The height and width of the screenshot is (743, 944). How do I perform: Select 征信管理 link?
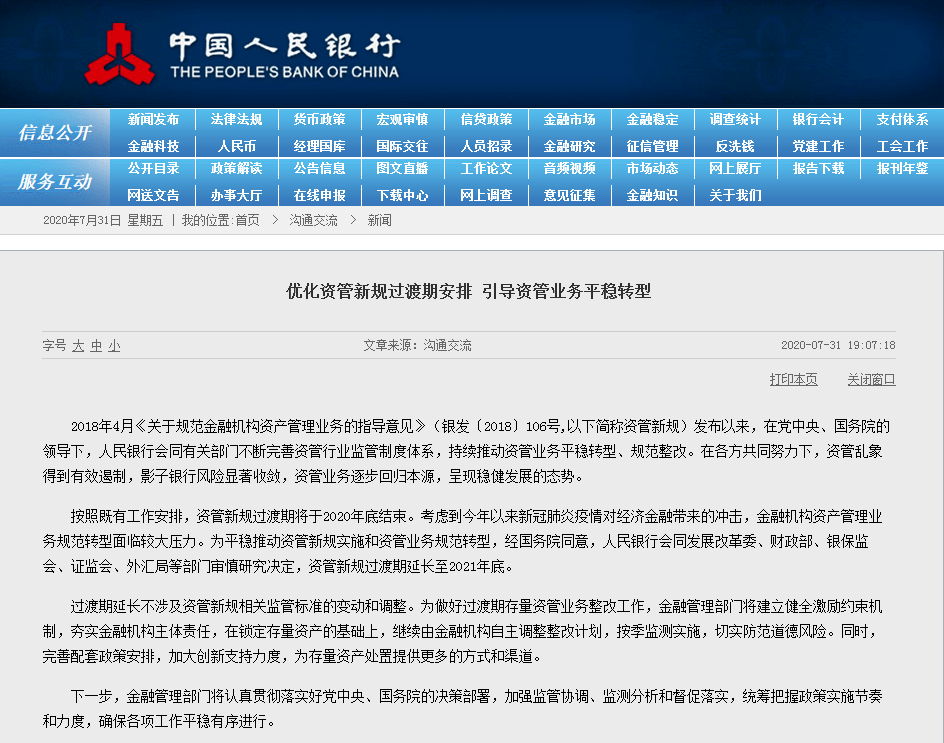[653, 146]
